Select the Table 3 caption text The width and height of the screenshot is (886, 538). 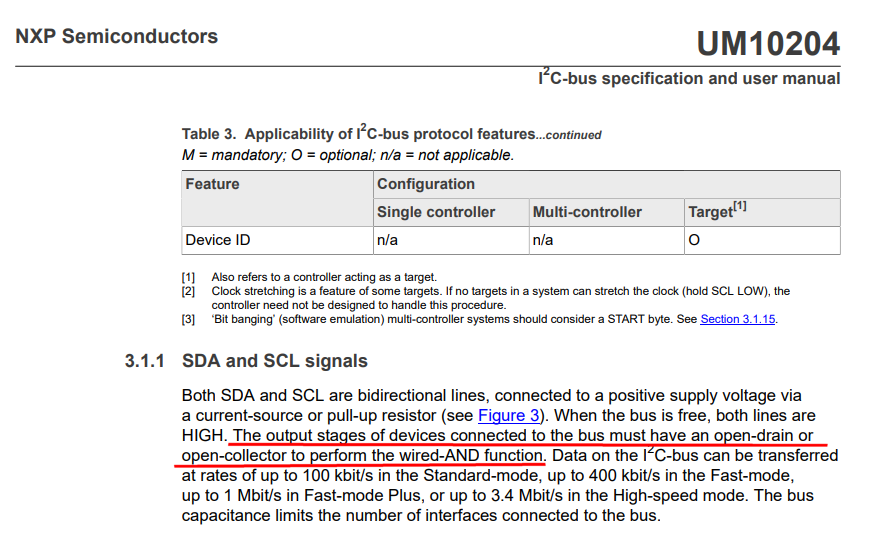coord(391,134)
